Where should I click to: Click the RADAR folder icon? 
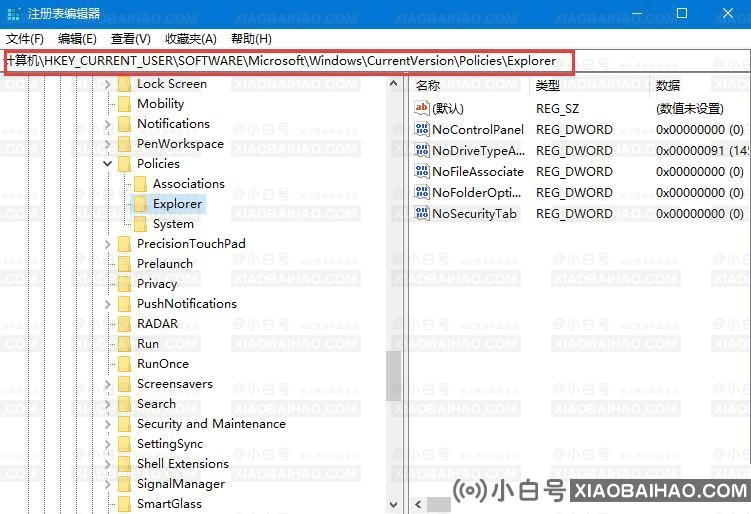[x=125, y=324]
